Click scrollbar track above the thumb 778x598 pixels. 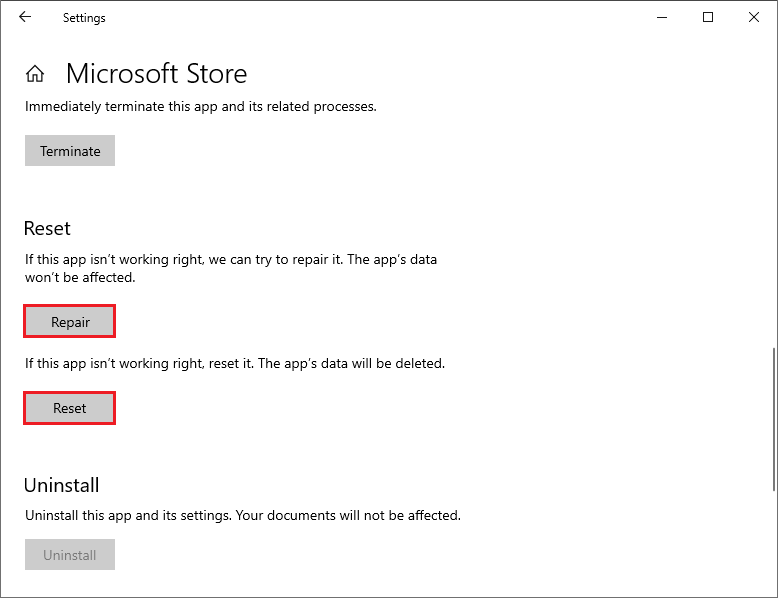click(x=773, y=200)
